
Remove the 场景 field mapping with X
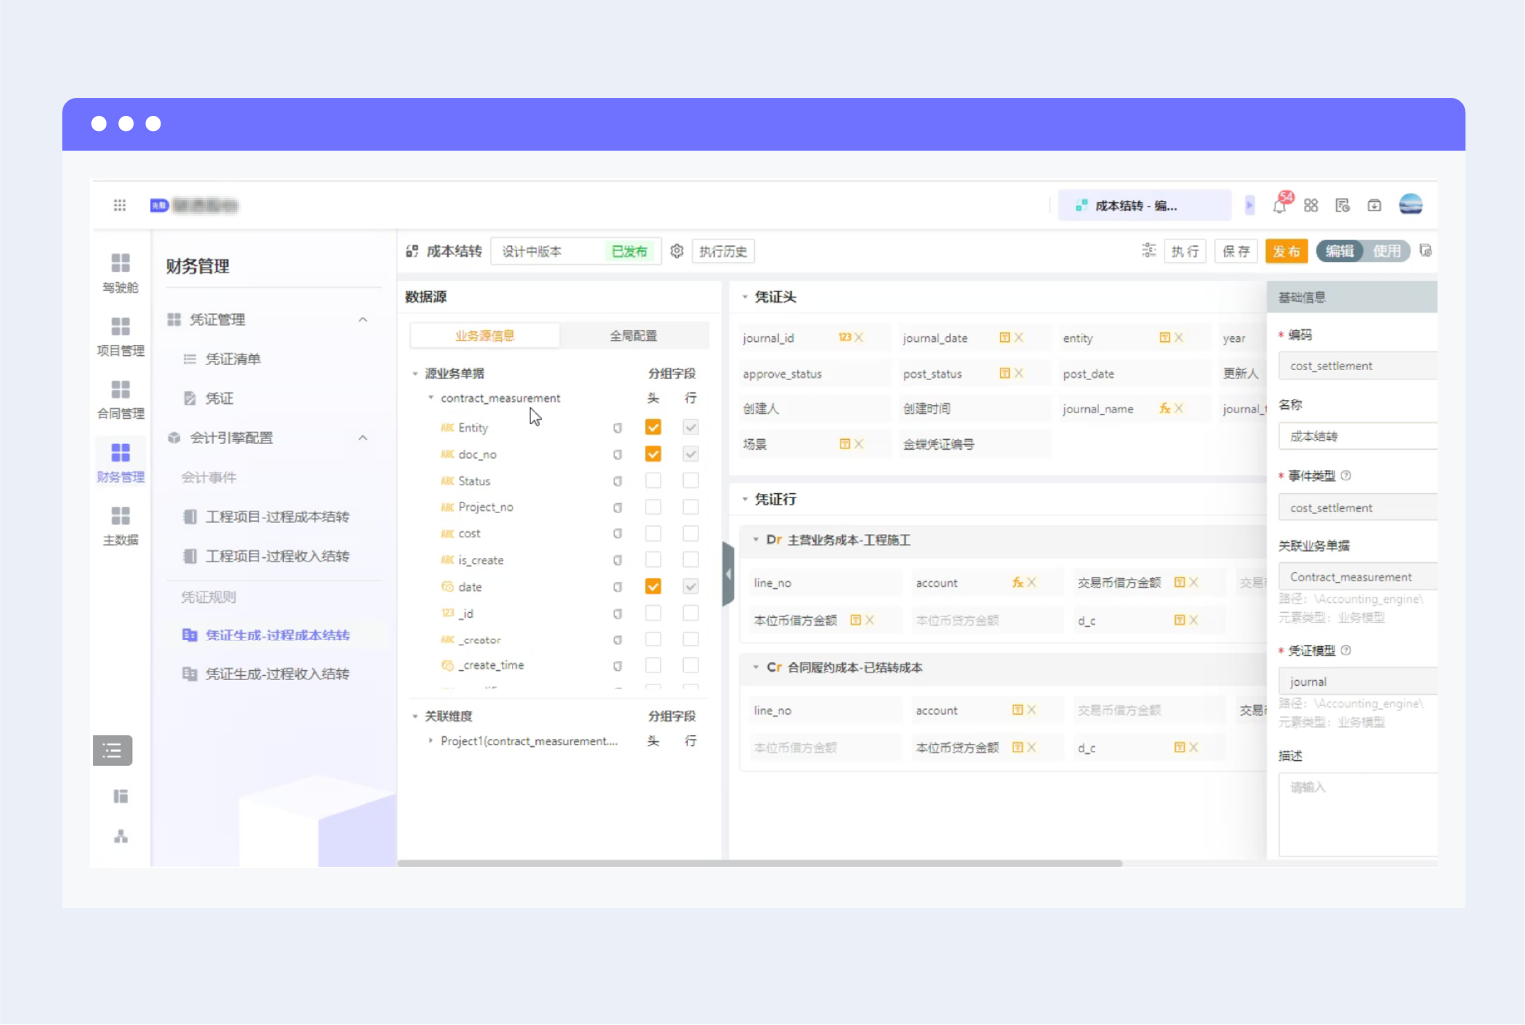(x=859, y=444)
